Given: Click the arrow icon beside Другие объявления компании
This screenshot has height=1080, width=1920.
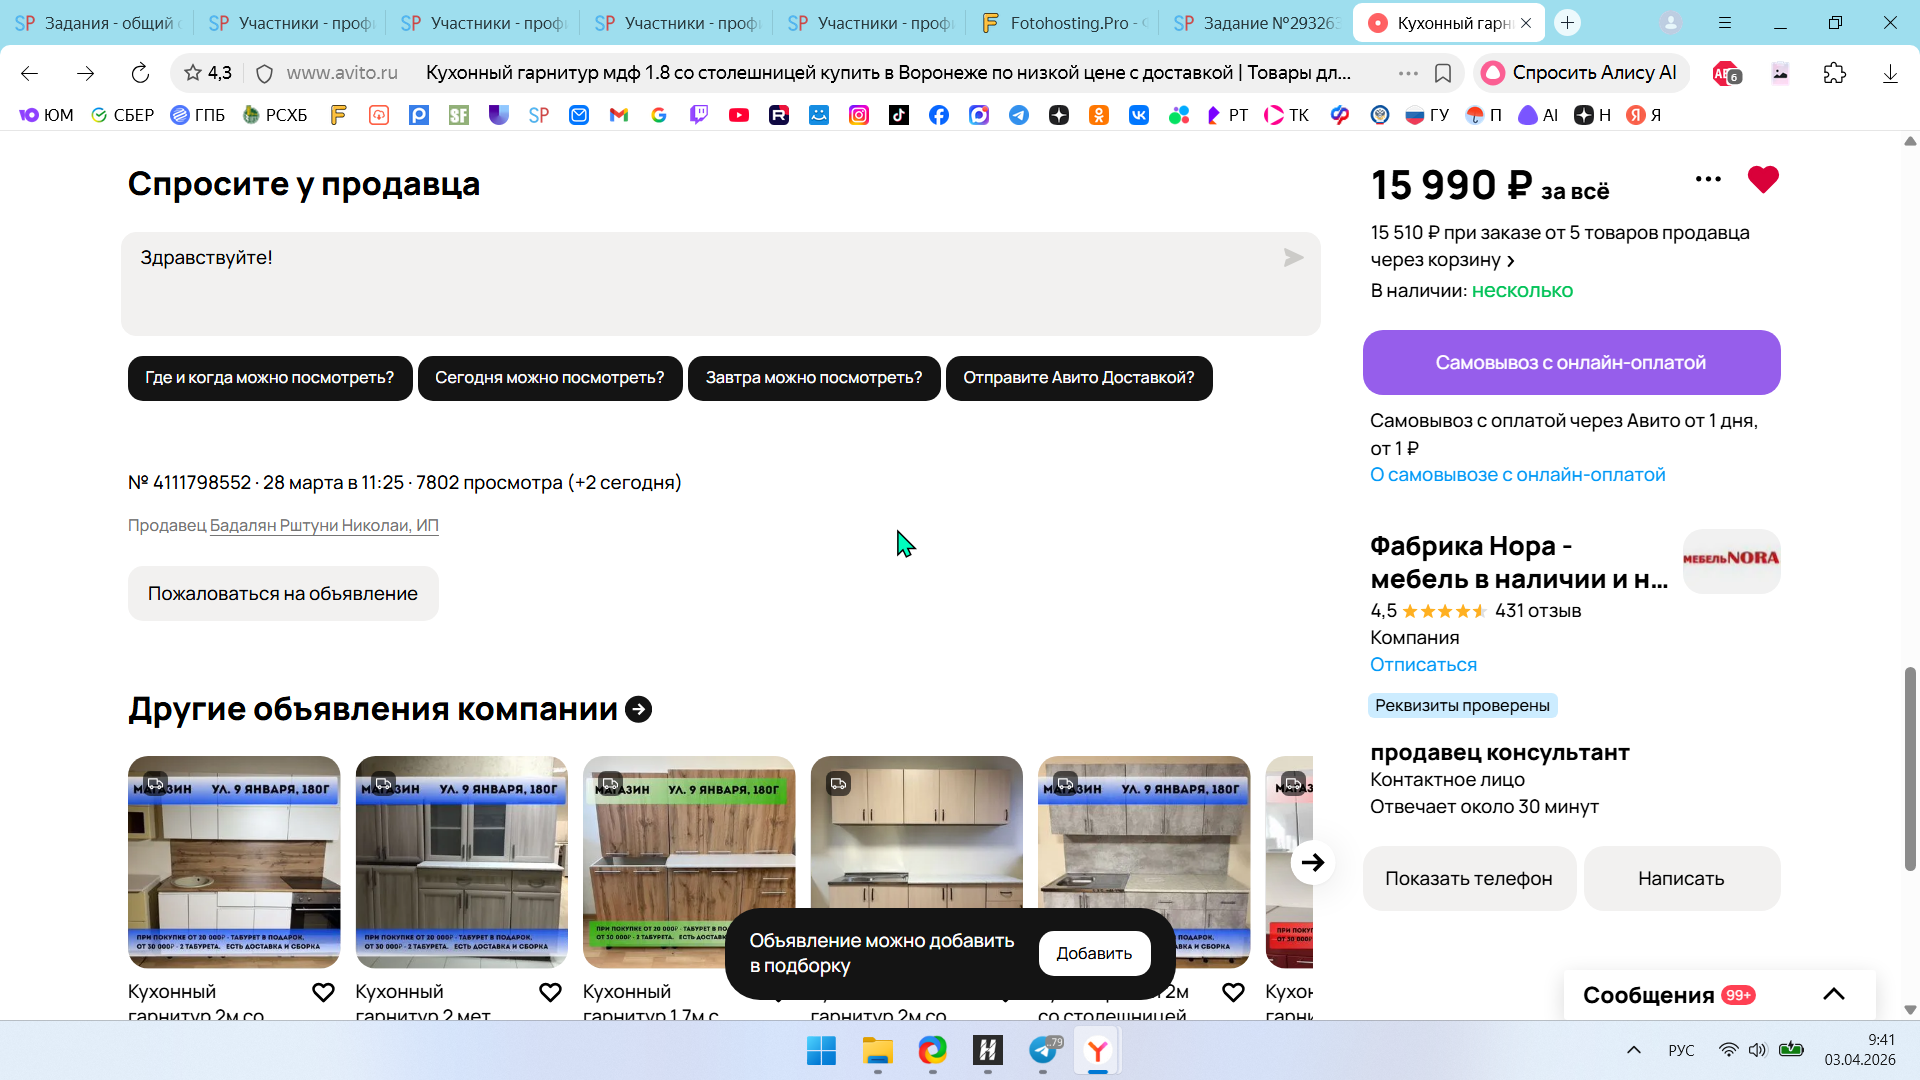Looking at the screenshot, I should [638, 709].
